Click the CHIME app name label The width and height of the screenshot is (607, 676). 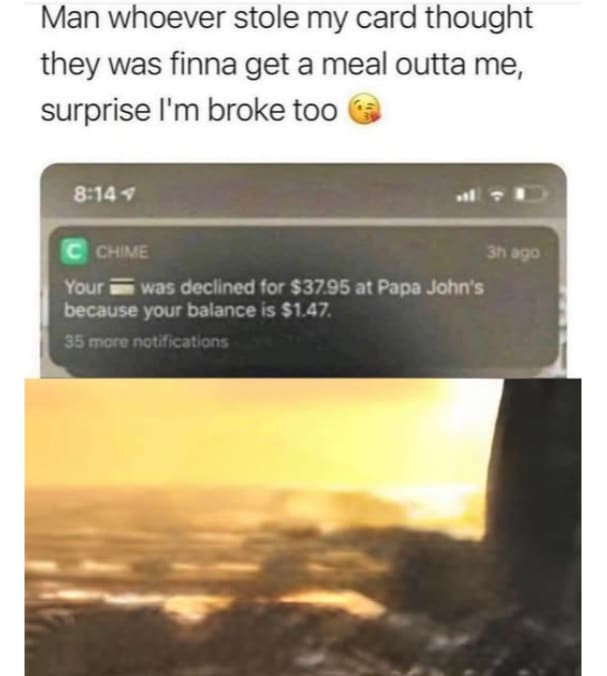122,252
